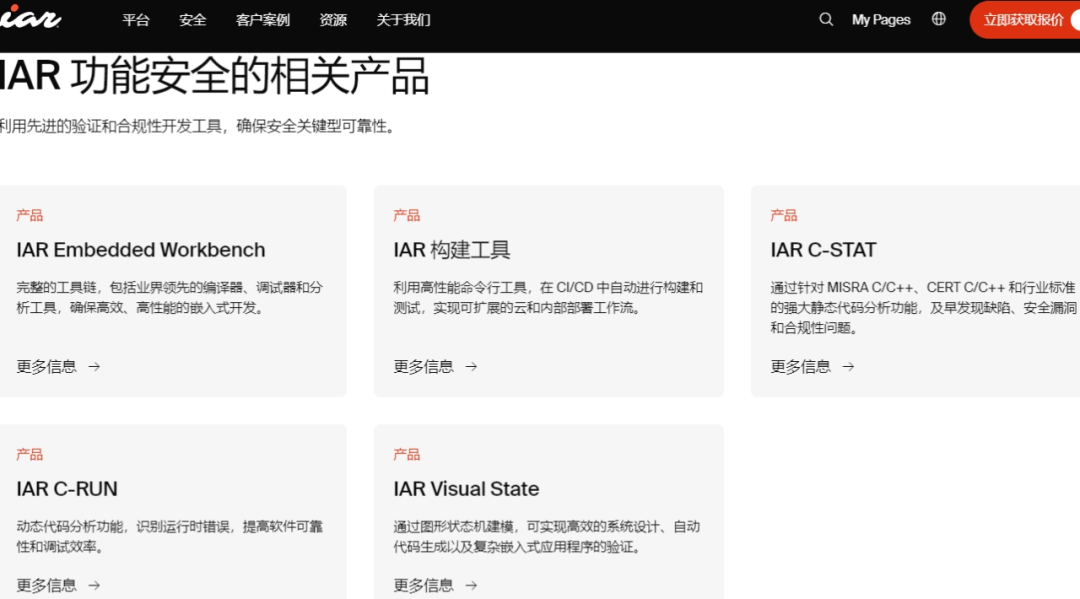Open 更多信息 for IAR C-STAT
The width and height of the screenshot is (1080, 599).
point(812,367)
